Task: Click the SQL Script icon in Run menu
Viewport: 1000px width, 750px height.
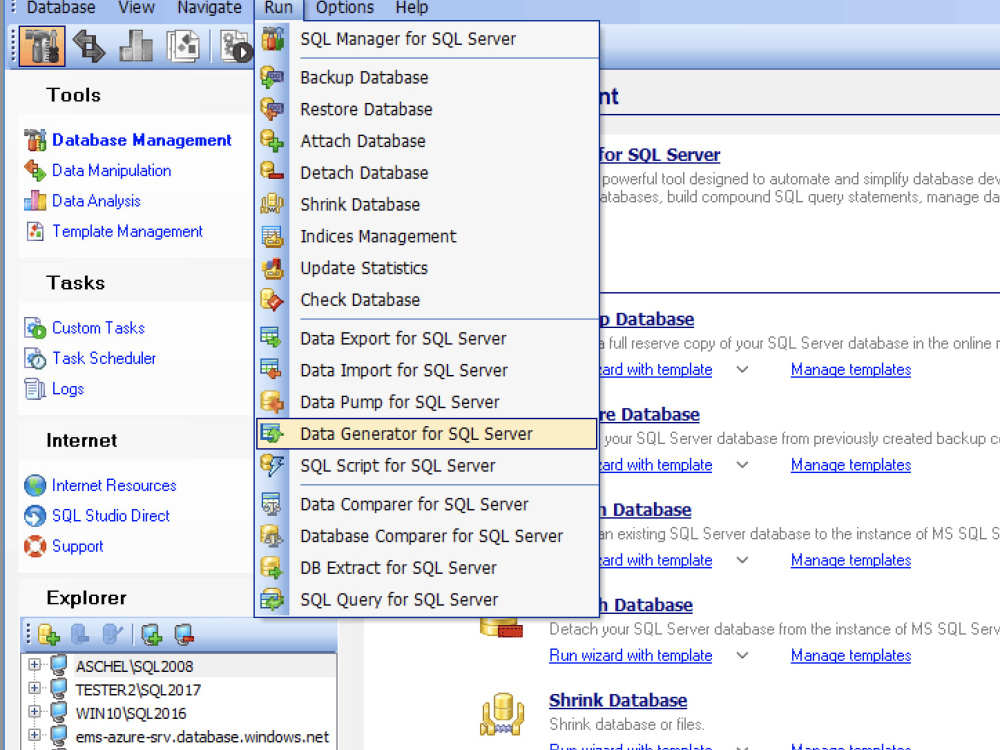Action: coord(272,466)
